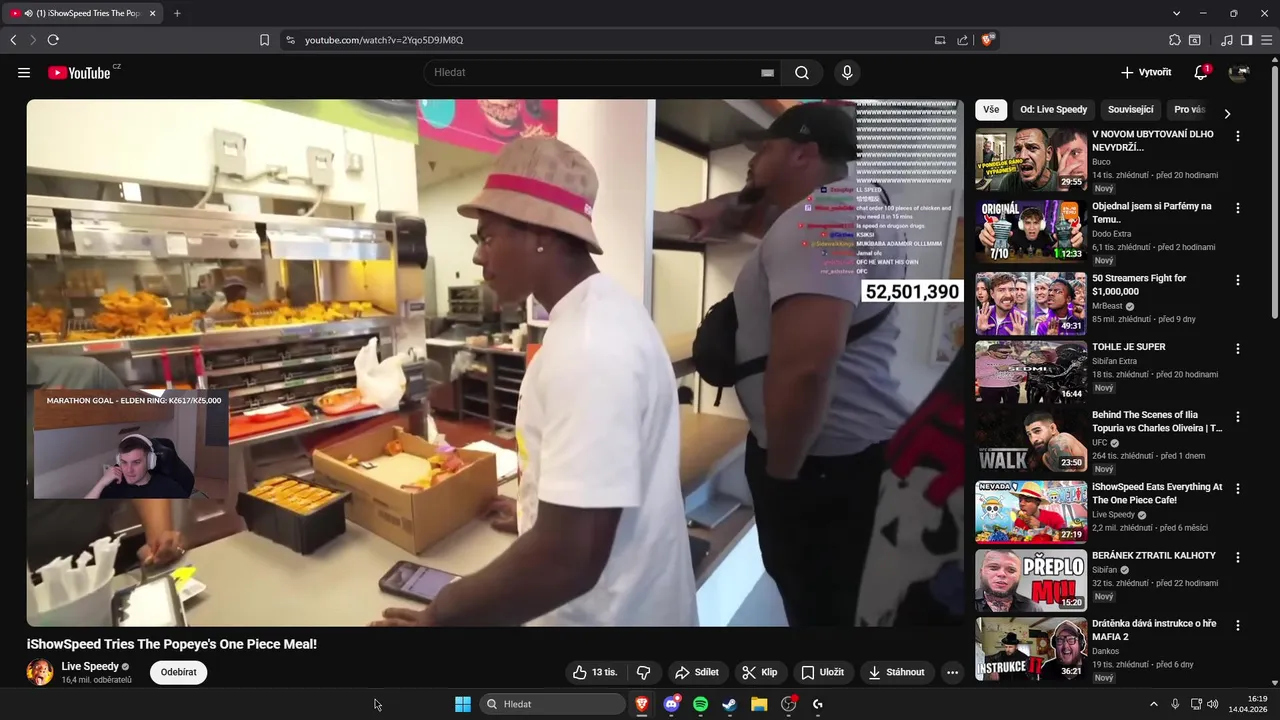Open the Windows Start menu
Image resolution: width=1280 pixels, height=720 pixels.
463,704
